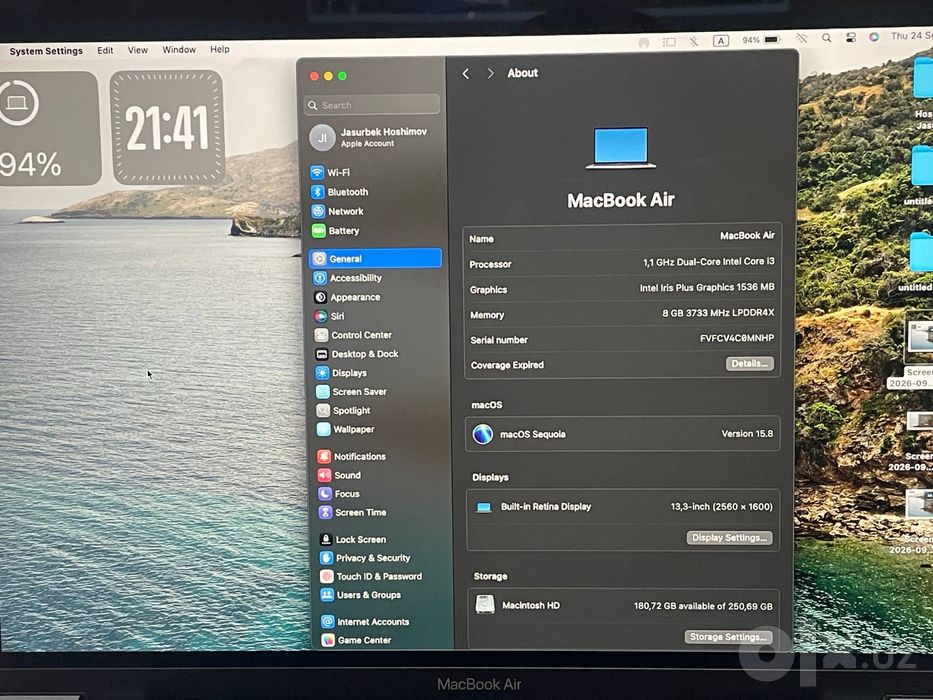Open the Edit menu
The width and height of the screenshot is (933, 700).
coord(105,51)
